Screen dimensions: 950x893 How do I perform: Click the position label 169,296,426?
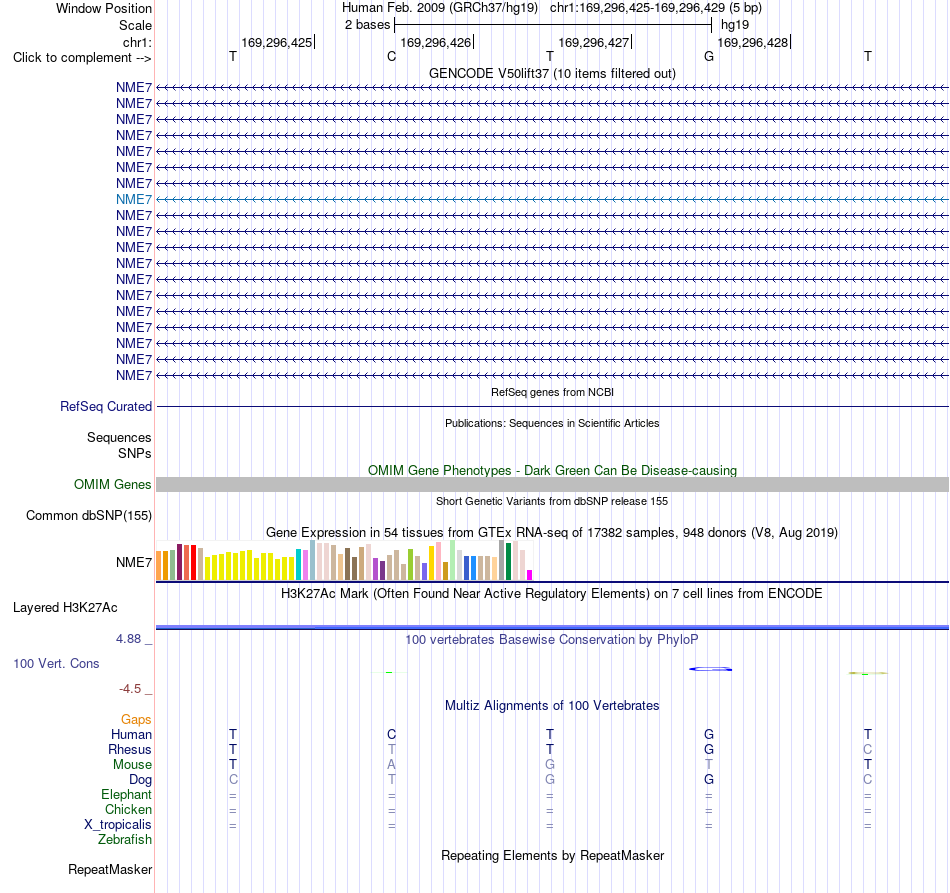[x=435, y=42]
